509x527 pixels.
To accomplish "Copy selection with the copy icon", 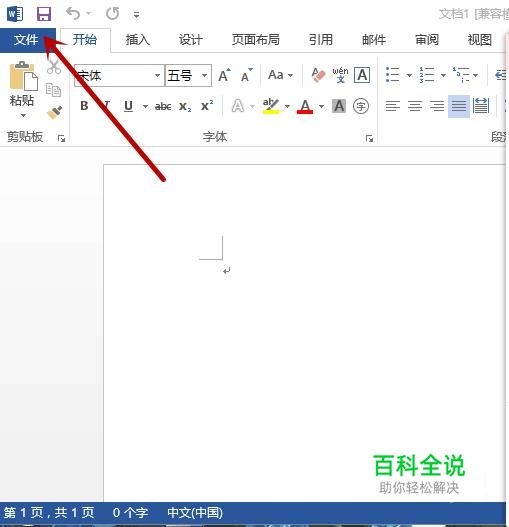I will tap(53, 90).
